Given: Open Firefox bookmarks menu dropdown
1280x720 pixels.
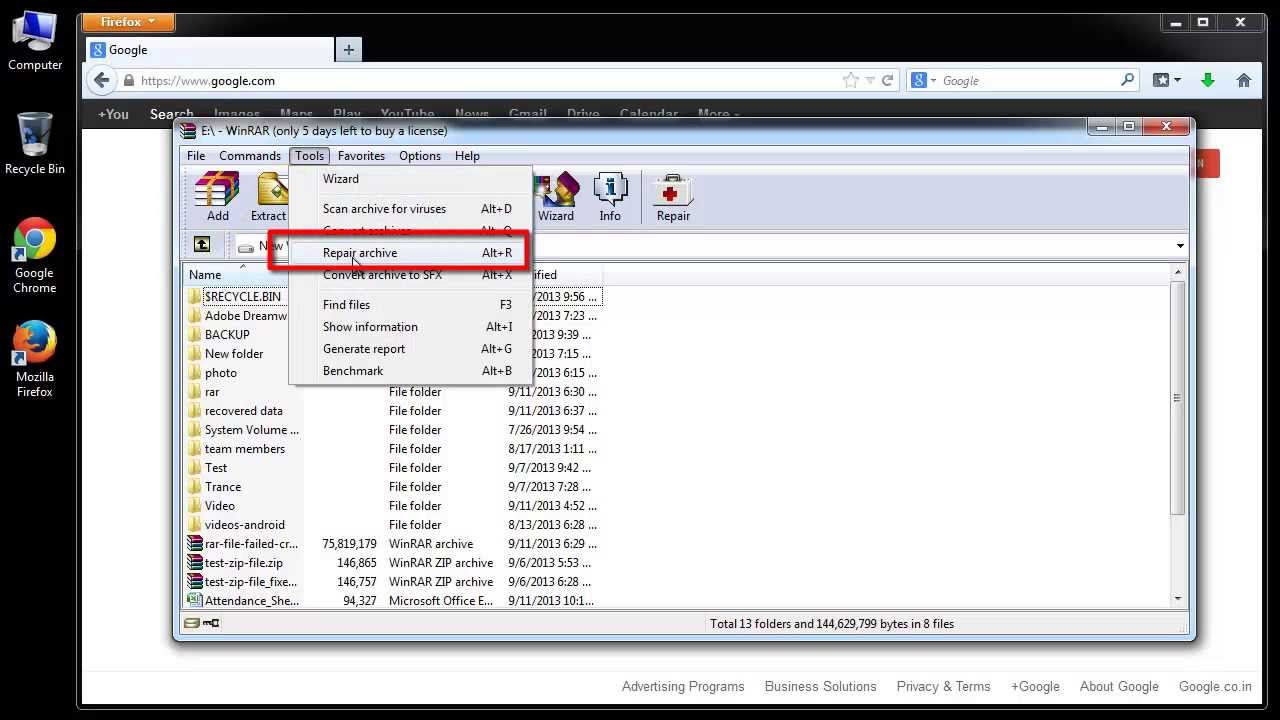Looking at the screenshot, I should click(1166, 81).
